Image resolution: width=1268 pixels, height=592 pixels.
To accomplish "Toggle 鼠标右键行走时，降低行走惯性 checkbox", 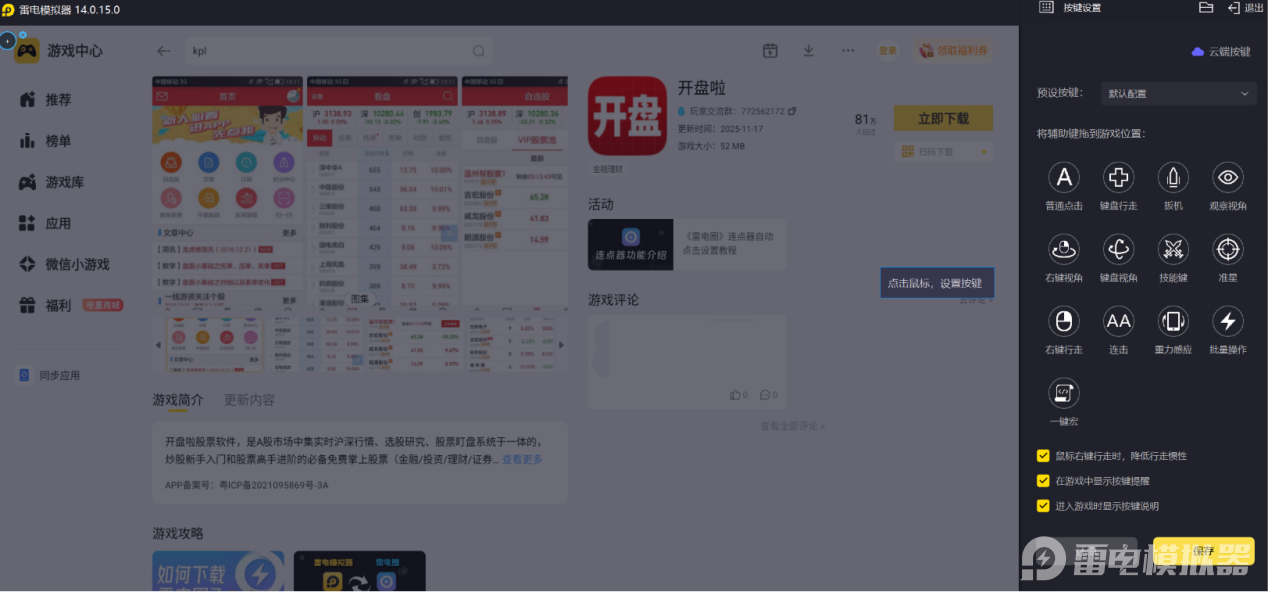I will tap(1043, 456).
